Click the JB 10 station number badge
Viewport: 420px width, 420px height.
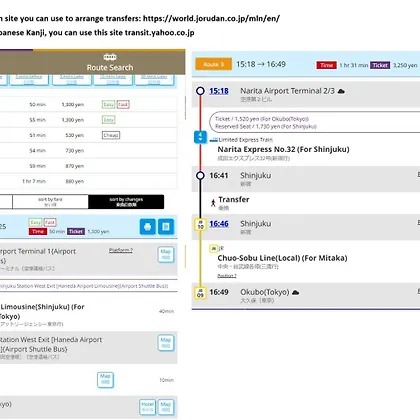click(200, 224)
